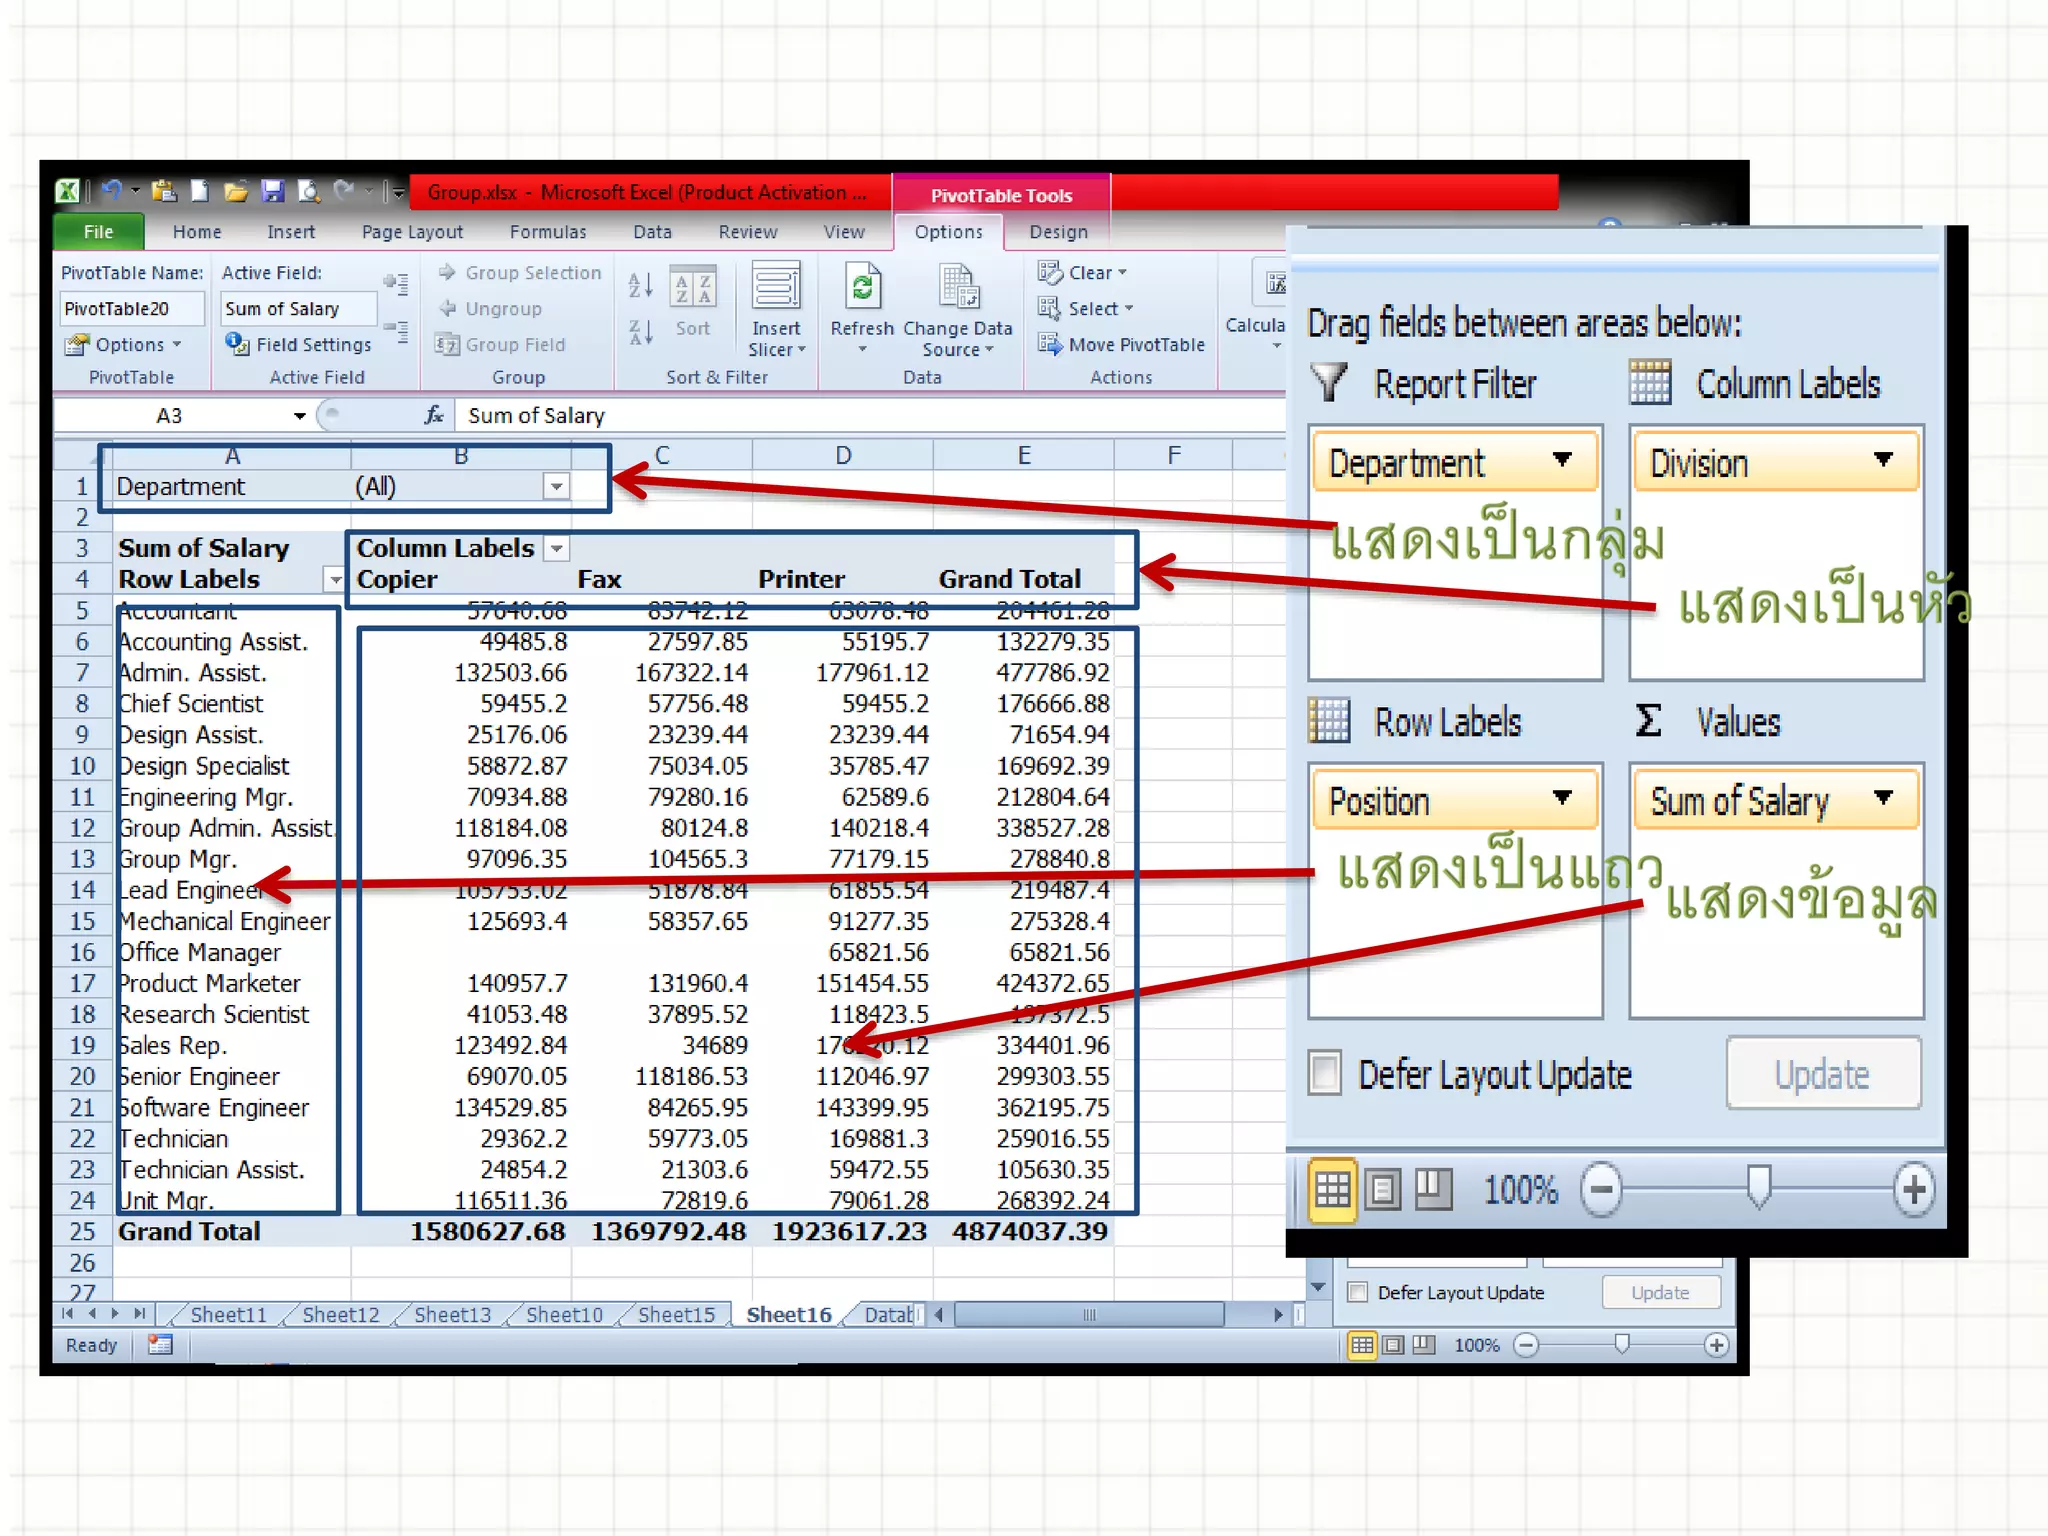Open the Position field dropdown arrow
This screenshot has width=2048, height=1536.
click(x=1562, y=798)
